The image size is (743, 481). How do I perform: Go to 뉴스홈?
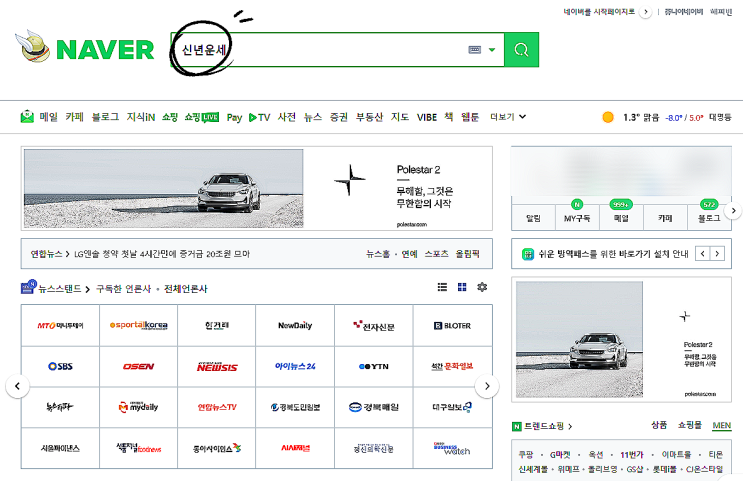point(378,254)
